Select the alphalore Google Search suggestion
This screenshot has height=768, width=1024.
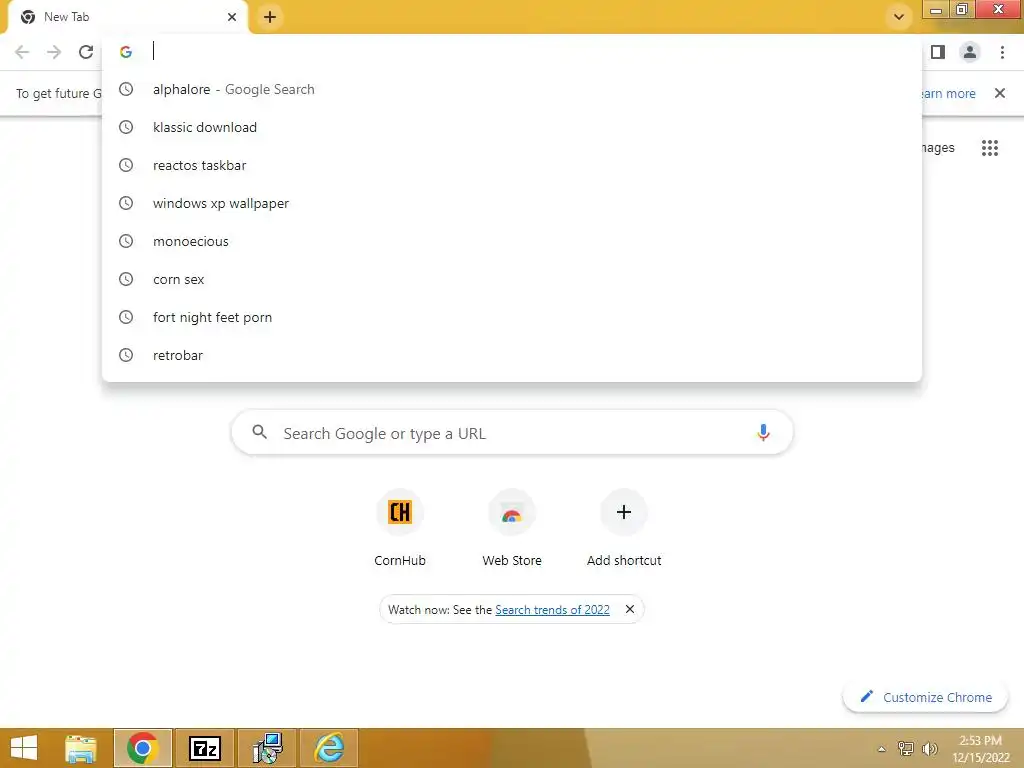tap(512, 89)
